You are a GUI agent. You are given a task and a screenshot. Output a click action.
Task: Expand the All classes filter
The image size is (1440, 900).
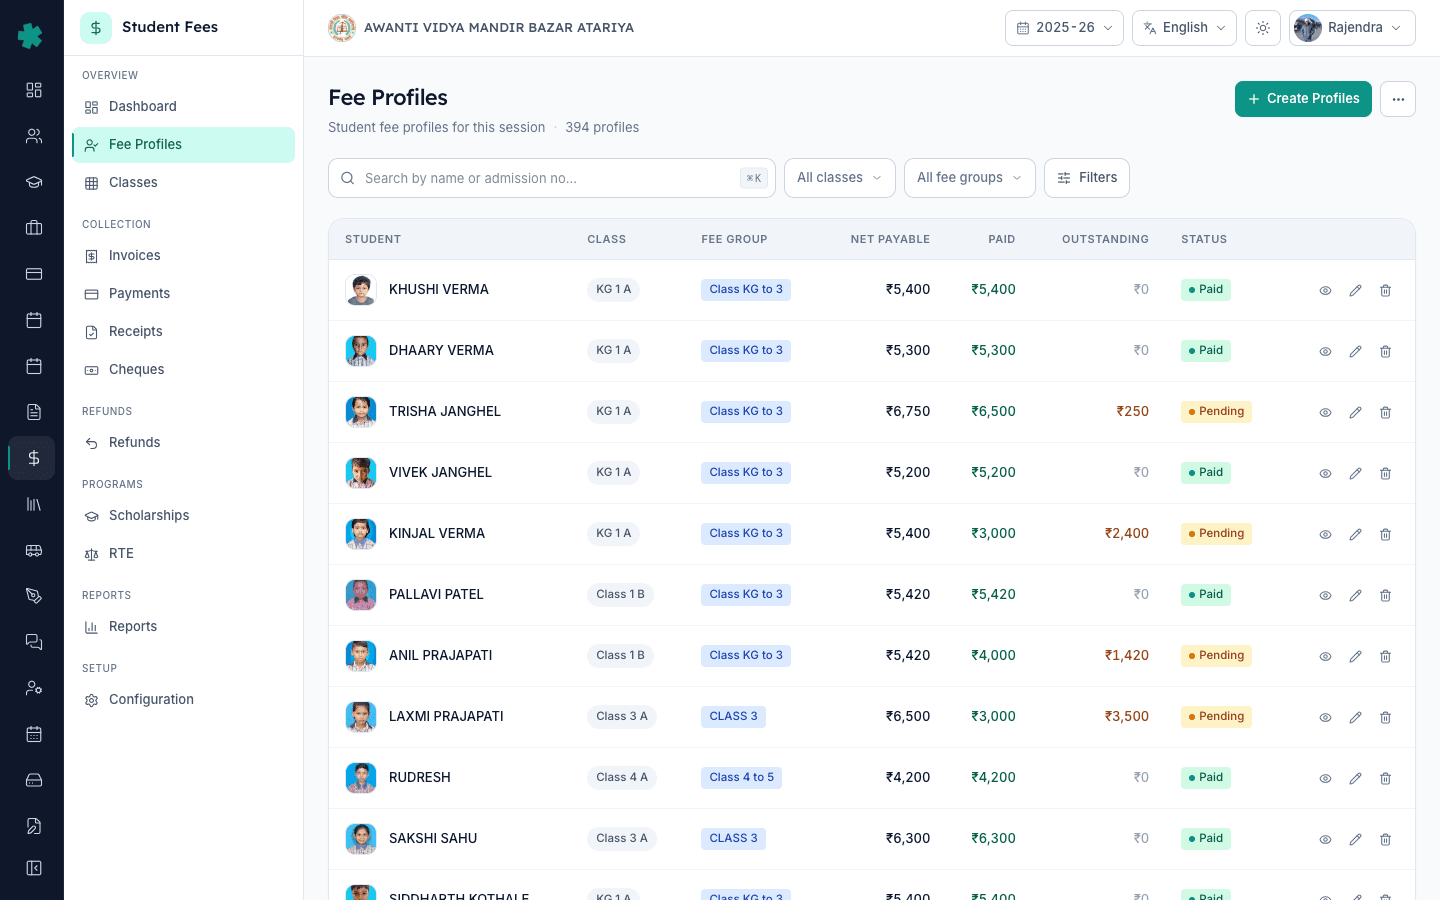840,178
